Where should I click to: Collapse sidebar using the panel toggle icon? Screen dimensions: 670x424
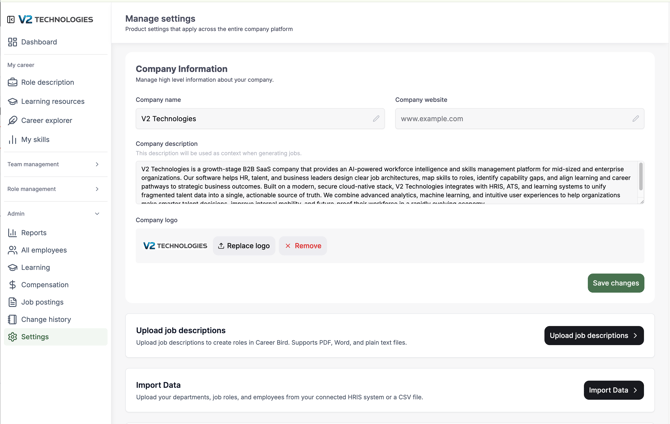click(11, 20)
